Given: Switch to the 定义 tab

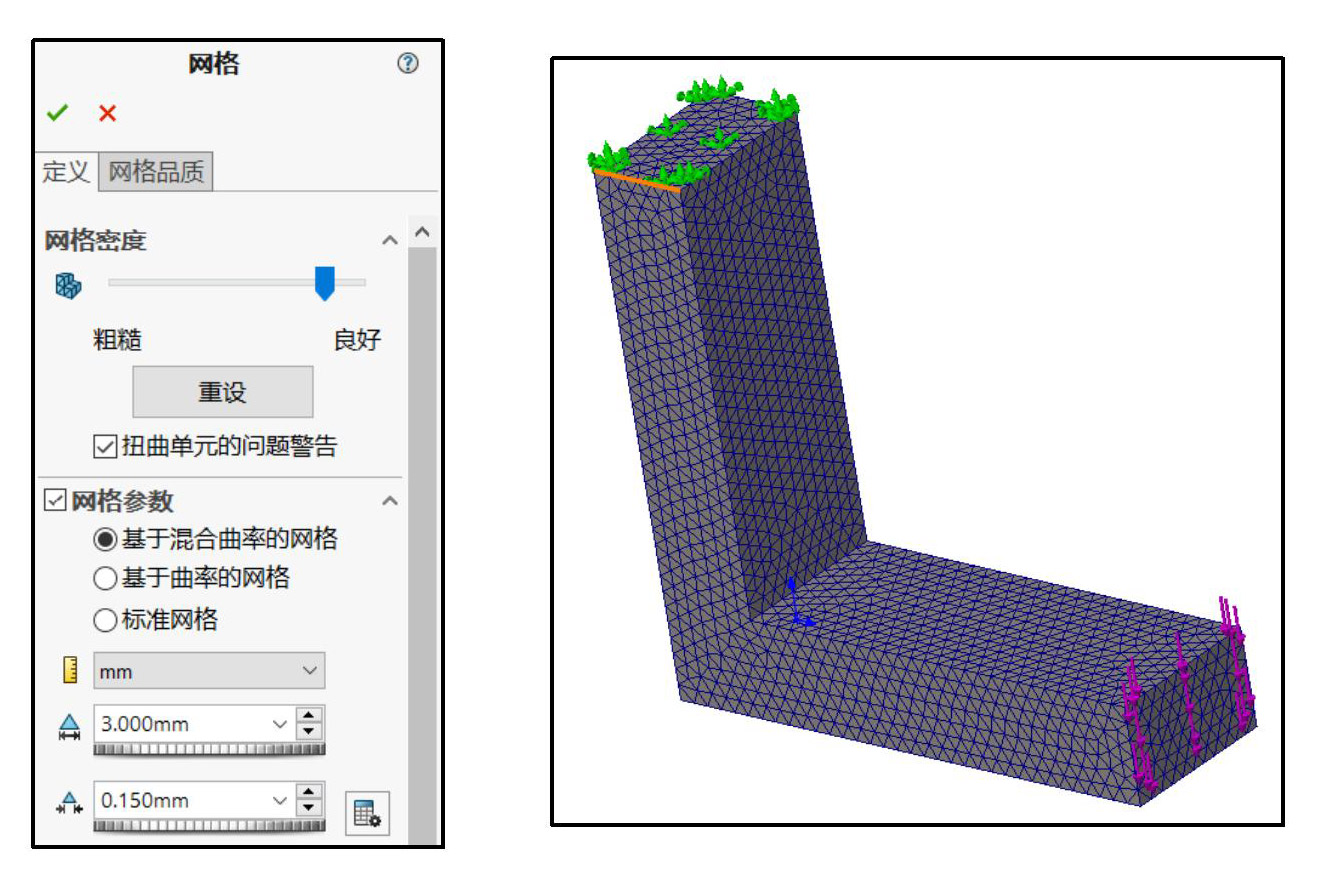Looking at the screenshot, I should [x=66, y=172].
